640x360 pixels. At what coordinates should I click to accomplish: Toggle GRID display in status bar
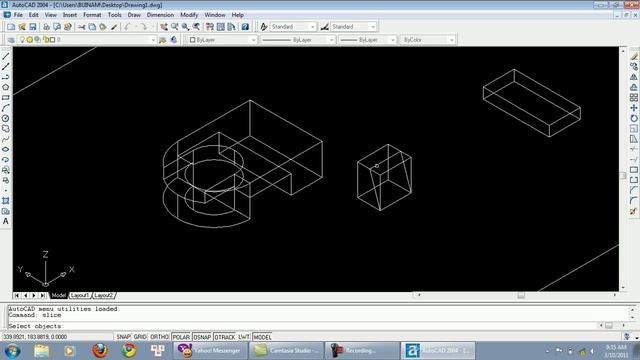pos(140,337)
